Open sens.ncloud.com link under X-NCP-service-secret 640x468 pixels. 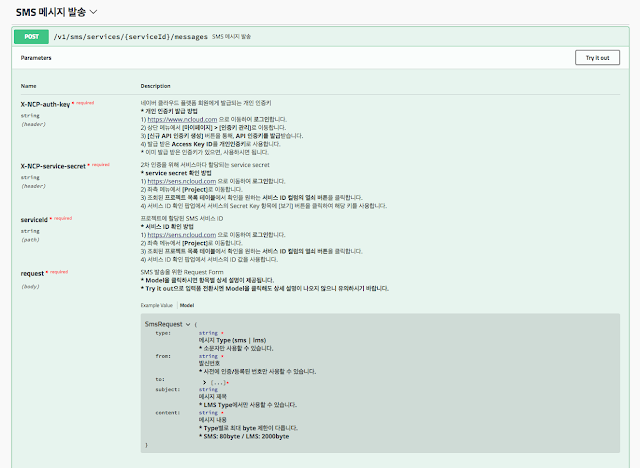181,181
